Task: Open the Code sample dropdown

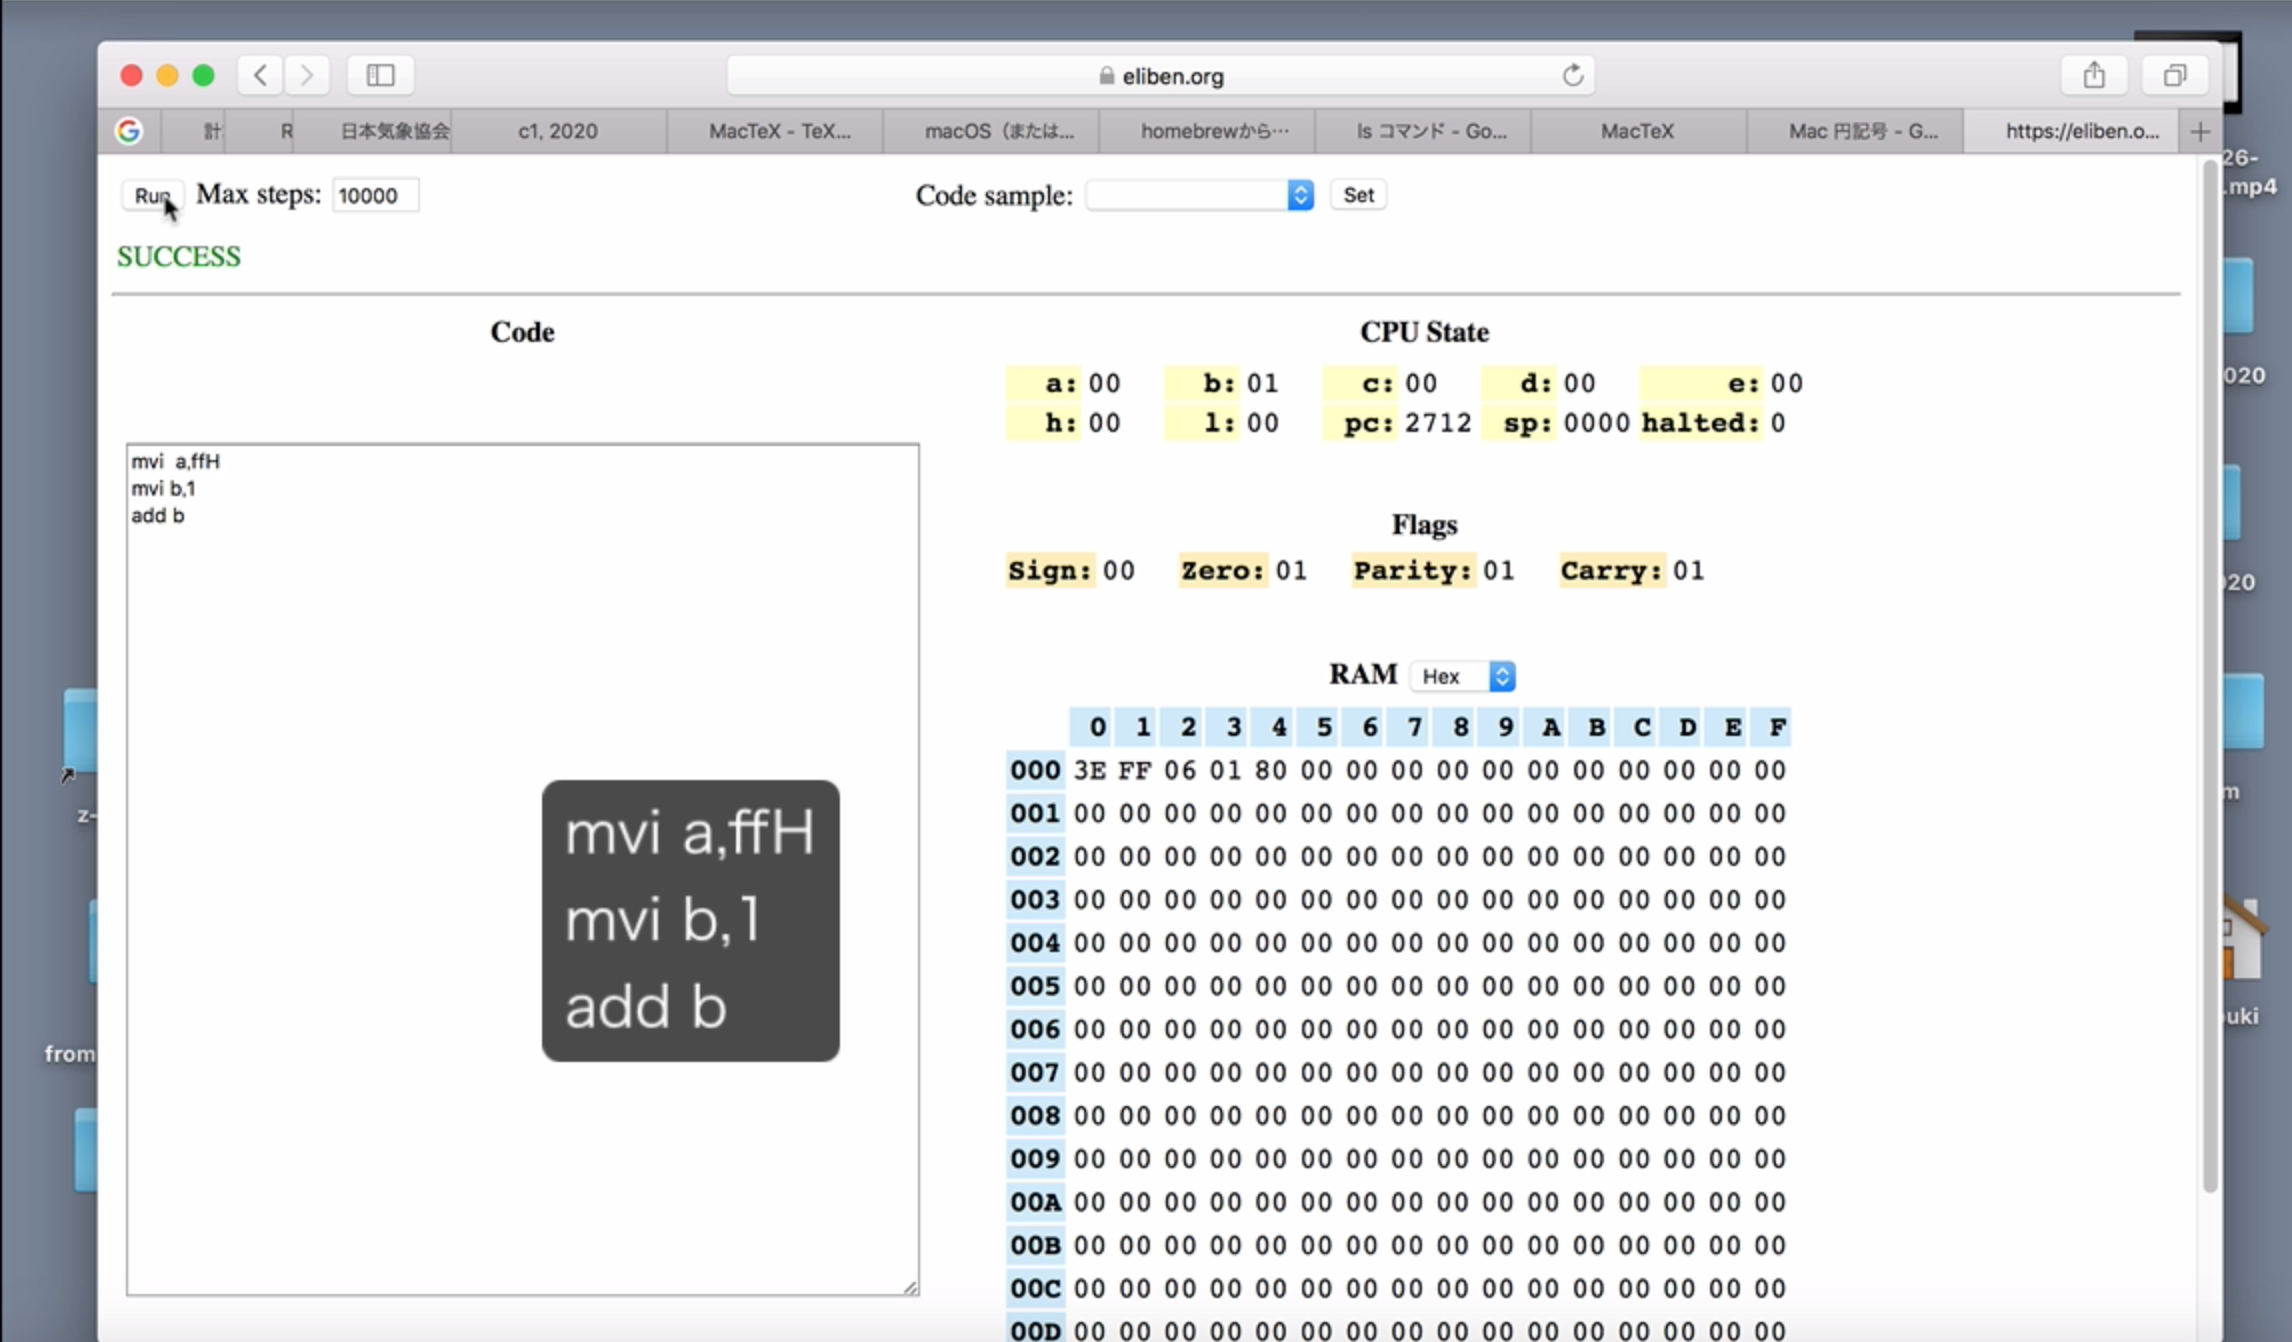Action: point(1200,195)
